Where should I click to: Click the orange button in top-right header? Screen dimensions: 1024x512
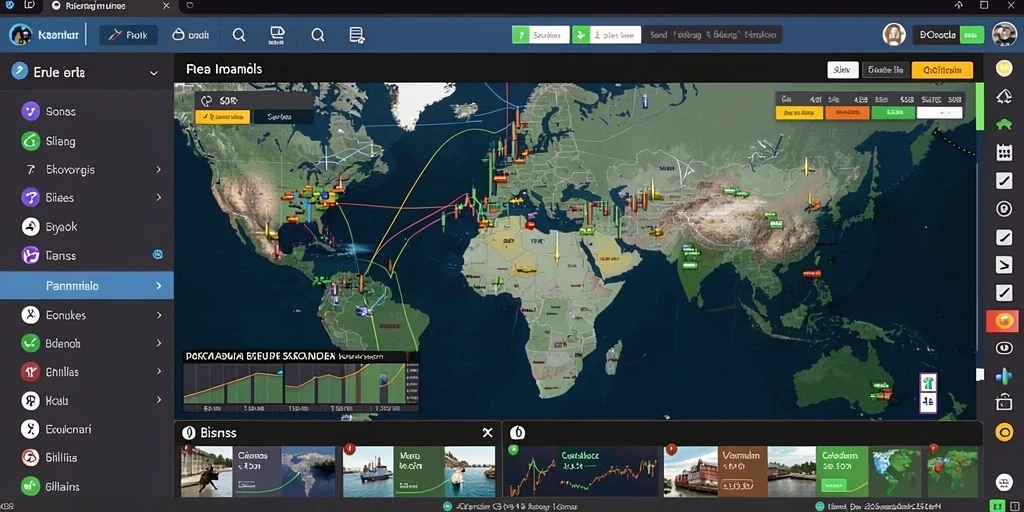[942, 70]
